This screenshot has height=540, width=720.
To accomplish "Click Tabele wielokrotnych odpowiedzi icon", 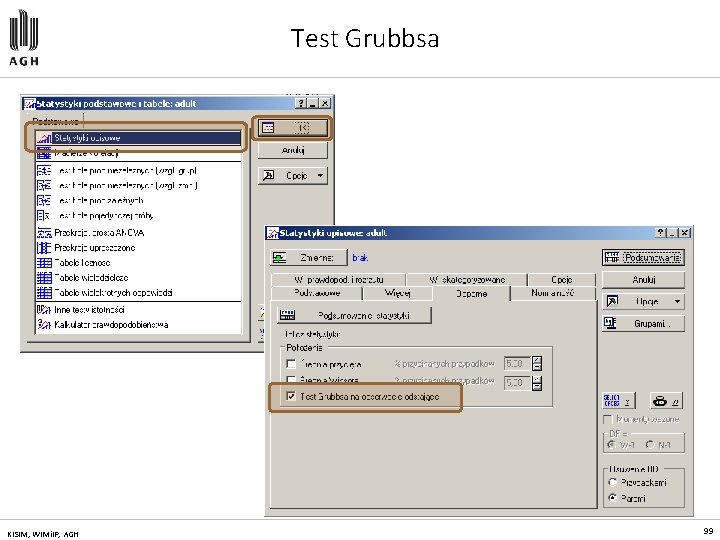I will click(44, 292).
